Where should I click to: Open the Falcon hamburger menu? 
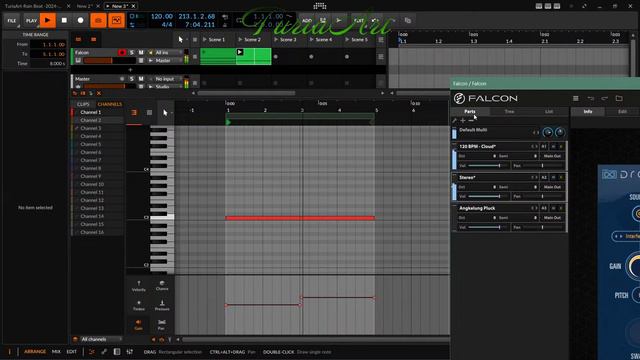[x=576, y=98]
